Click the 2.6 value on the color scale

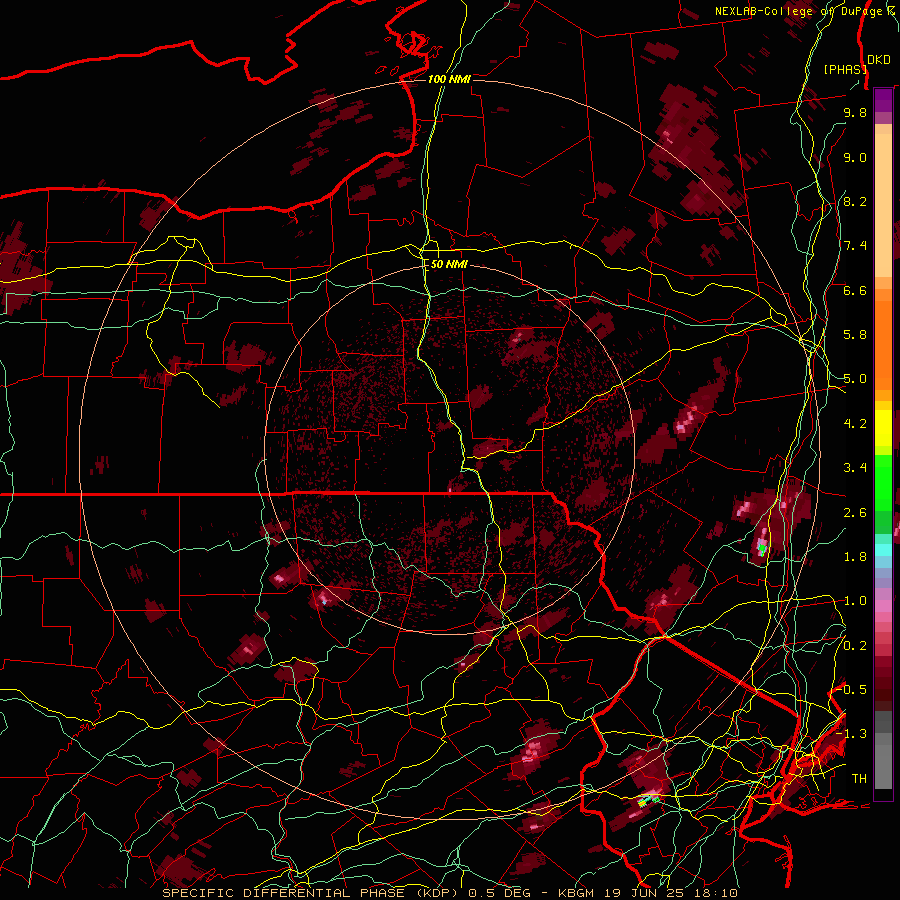[855, 513]
